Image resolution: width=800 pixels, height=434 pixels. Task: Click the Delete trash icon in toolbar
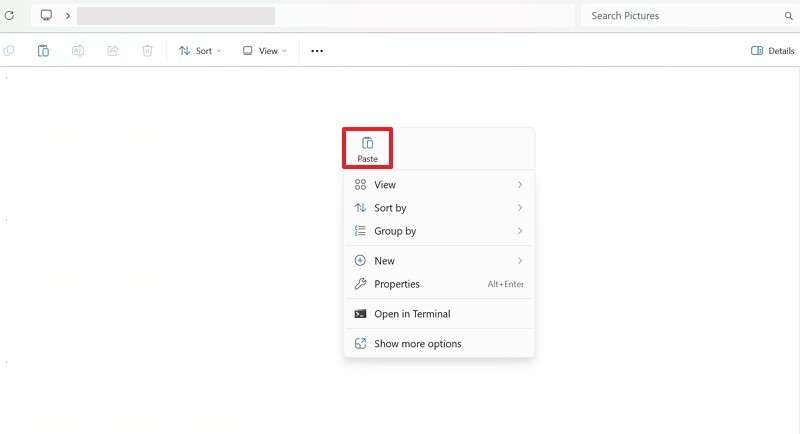point(147,51)
